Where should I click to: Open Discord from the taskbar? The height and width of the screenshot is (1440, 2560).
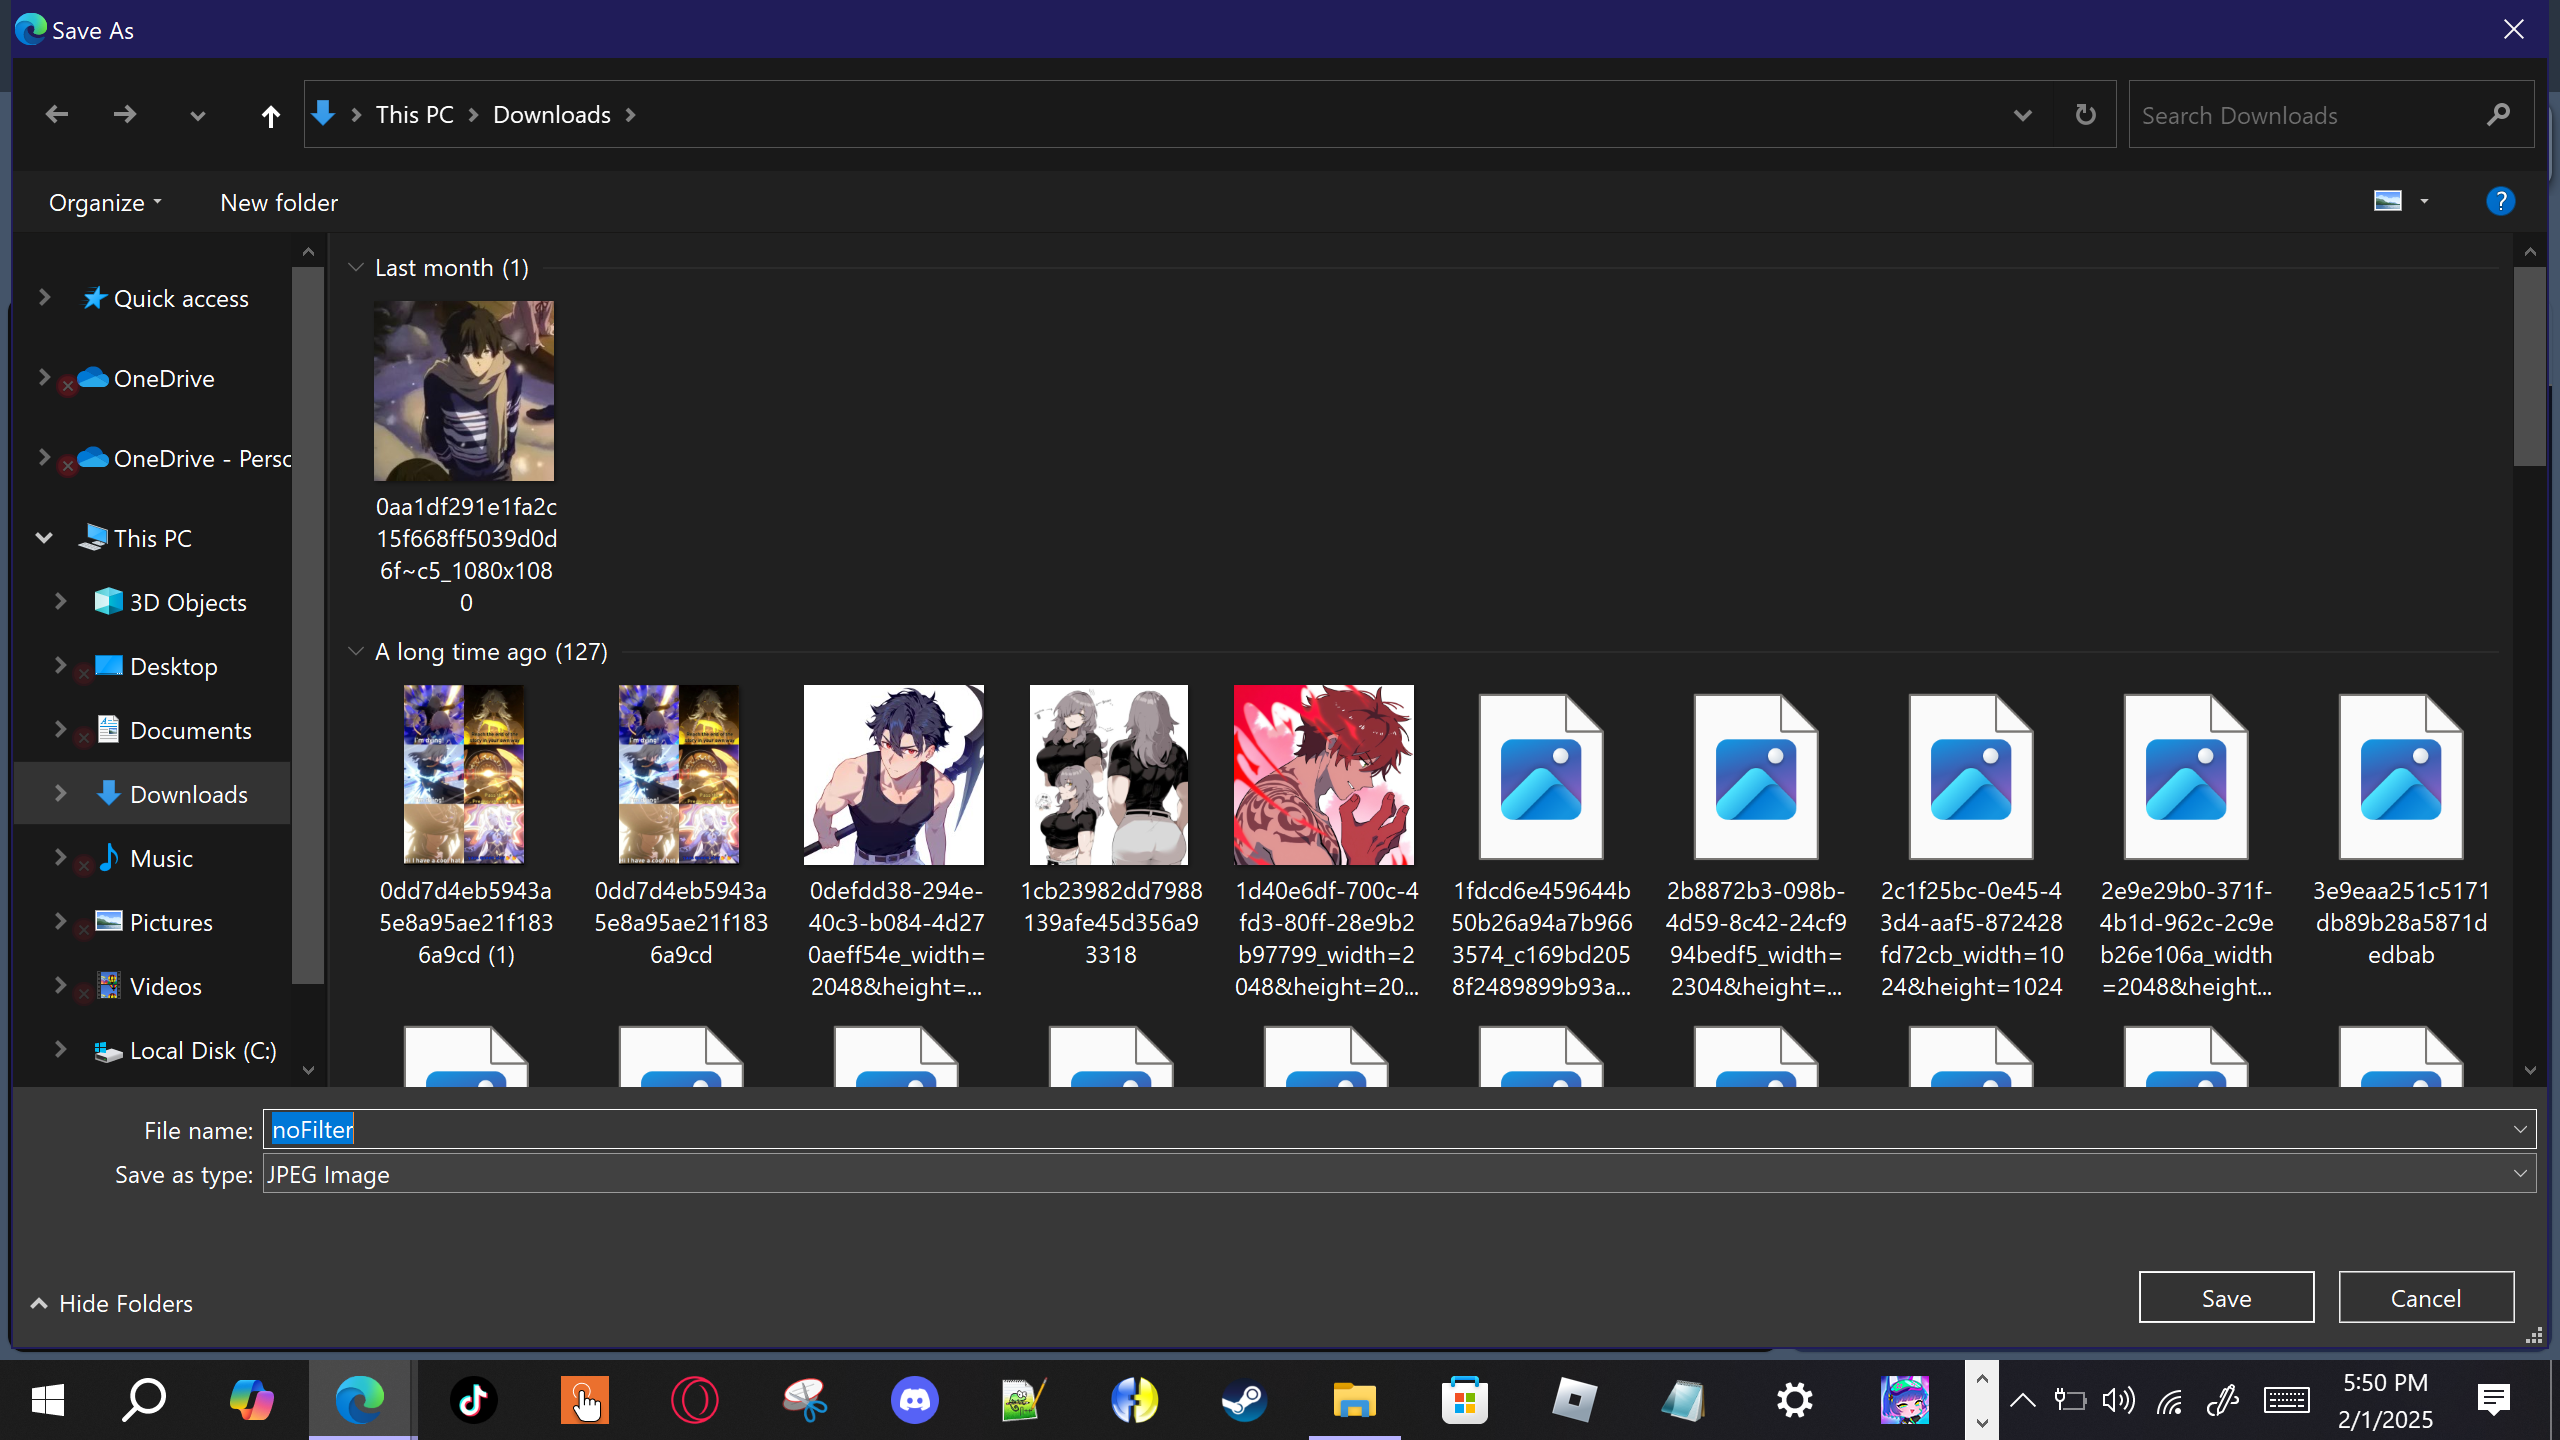(x=914, y=1399)
